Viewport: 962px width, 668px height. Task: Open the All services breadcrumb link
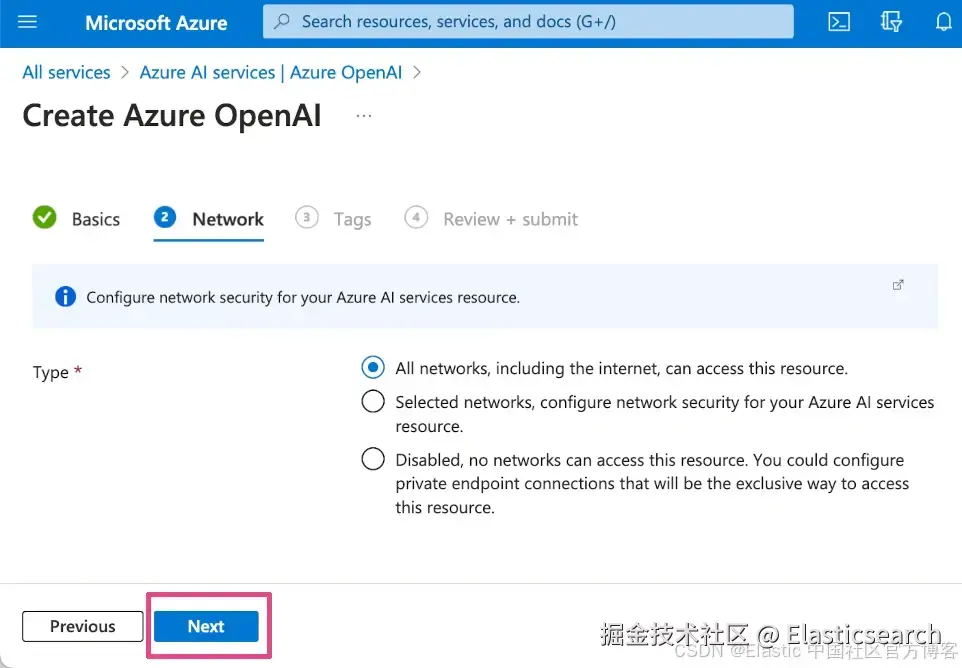[x=66, y=72]
